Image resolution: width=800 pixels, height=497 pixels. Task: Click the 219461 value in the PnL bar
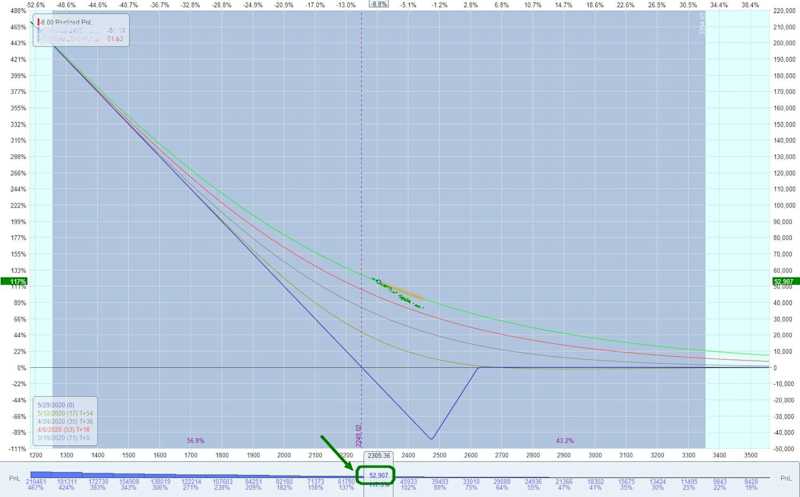[36, 481]
